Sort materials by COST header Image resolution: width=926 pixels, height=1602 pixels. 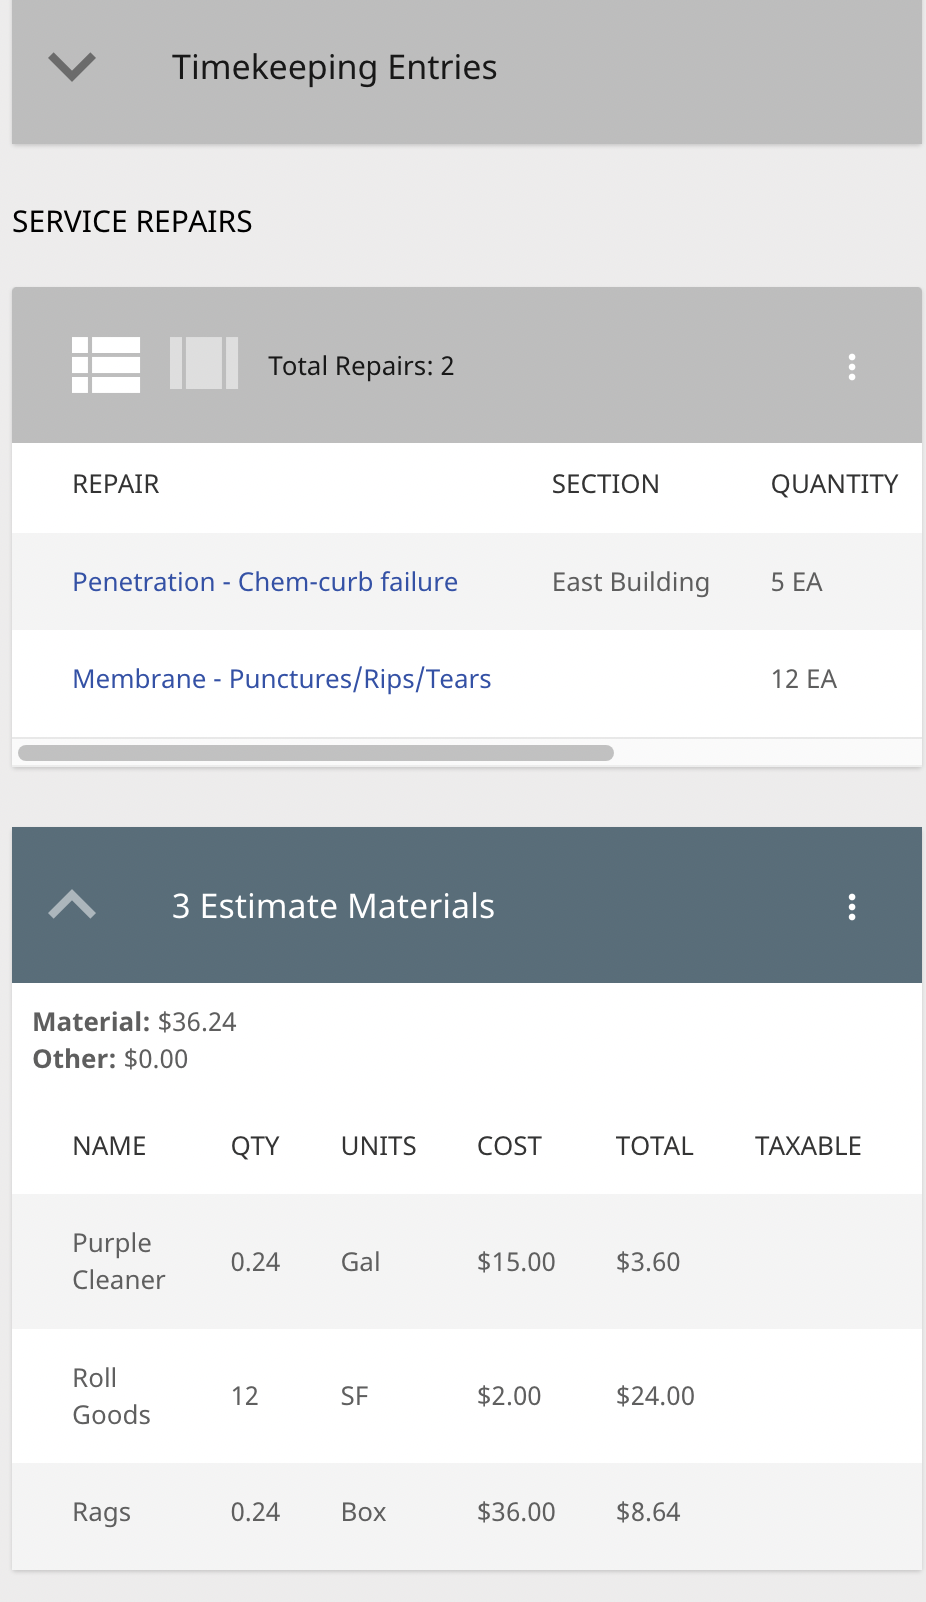[x=509, y=1146]
